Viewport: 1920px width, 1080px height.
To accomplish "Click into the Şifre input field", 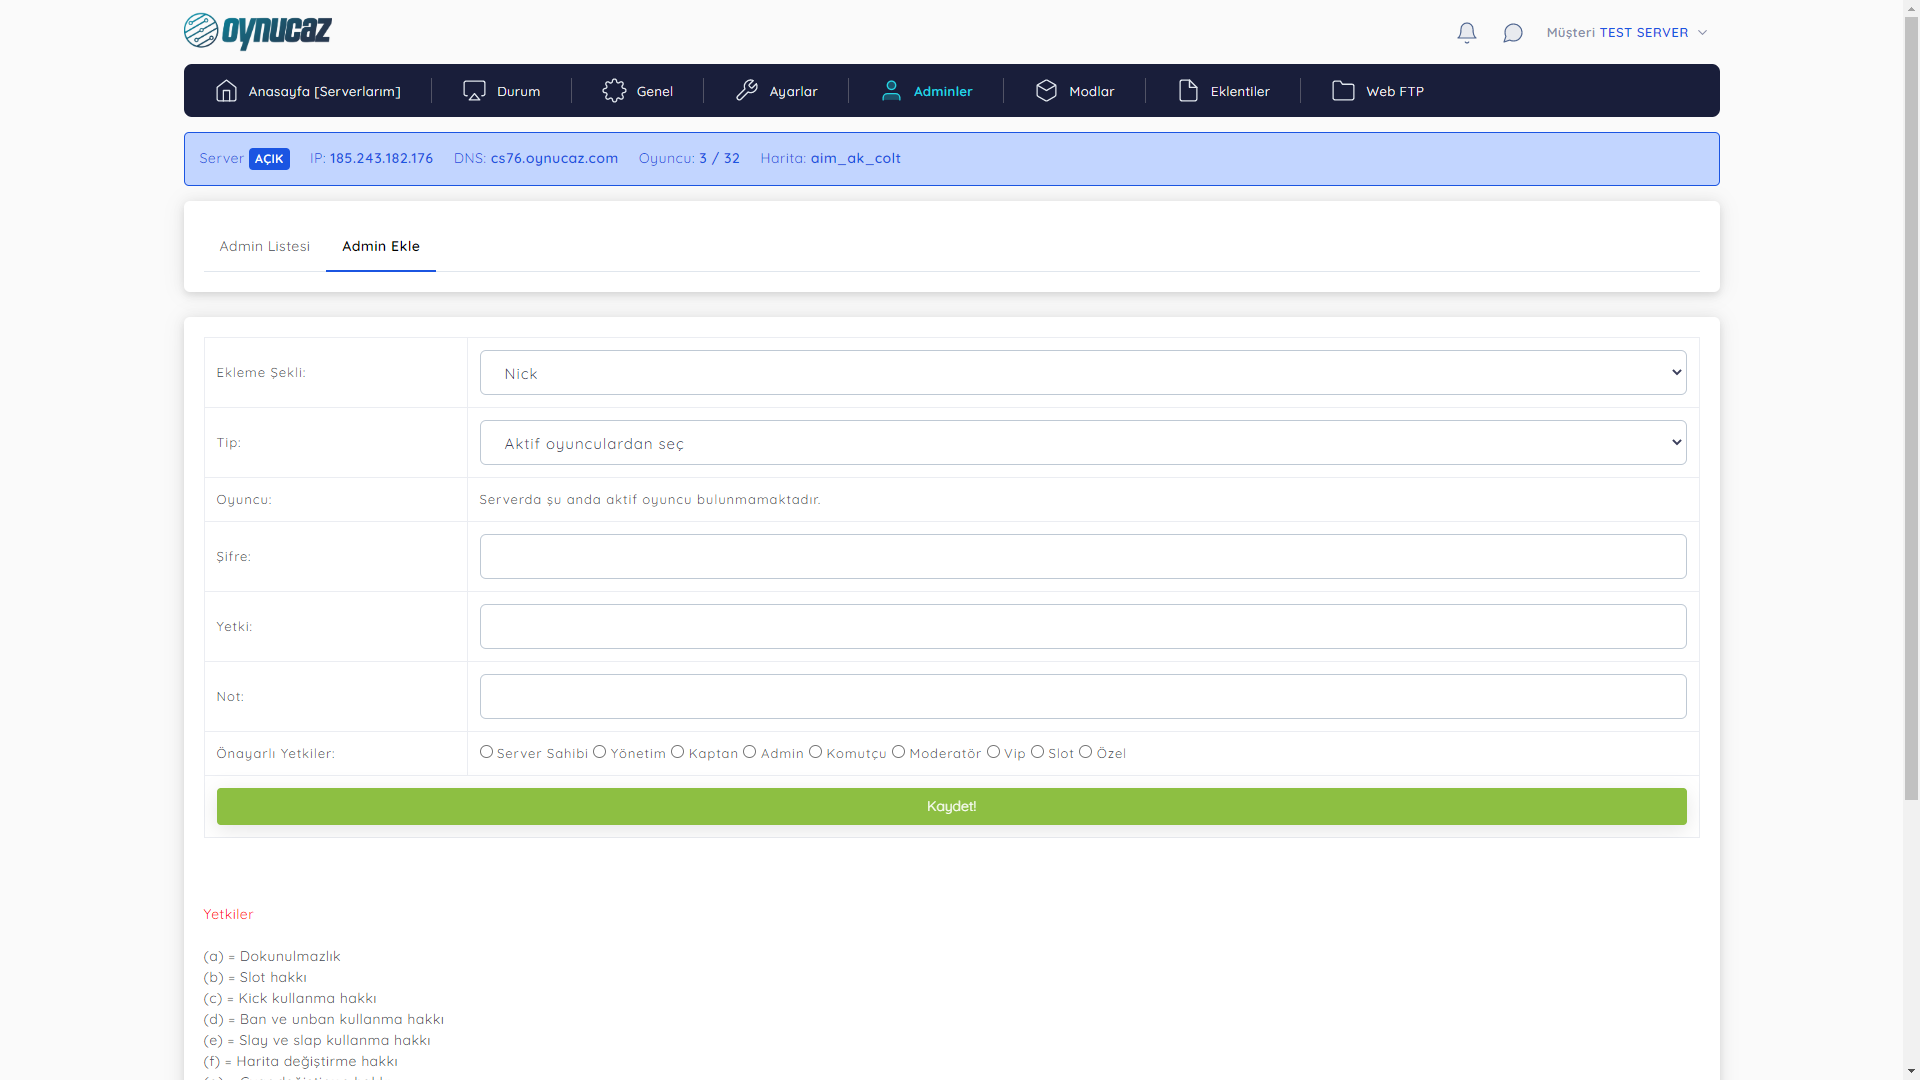I will 1082,556.
